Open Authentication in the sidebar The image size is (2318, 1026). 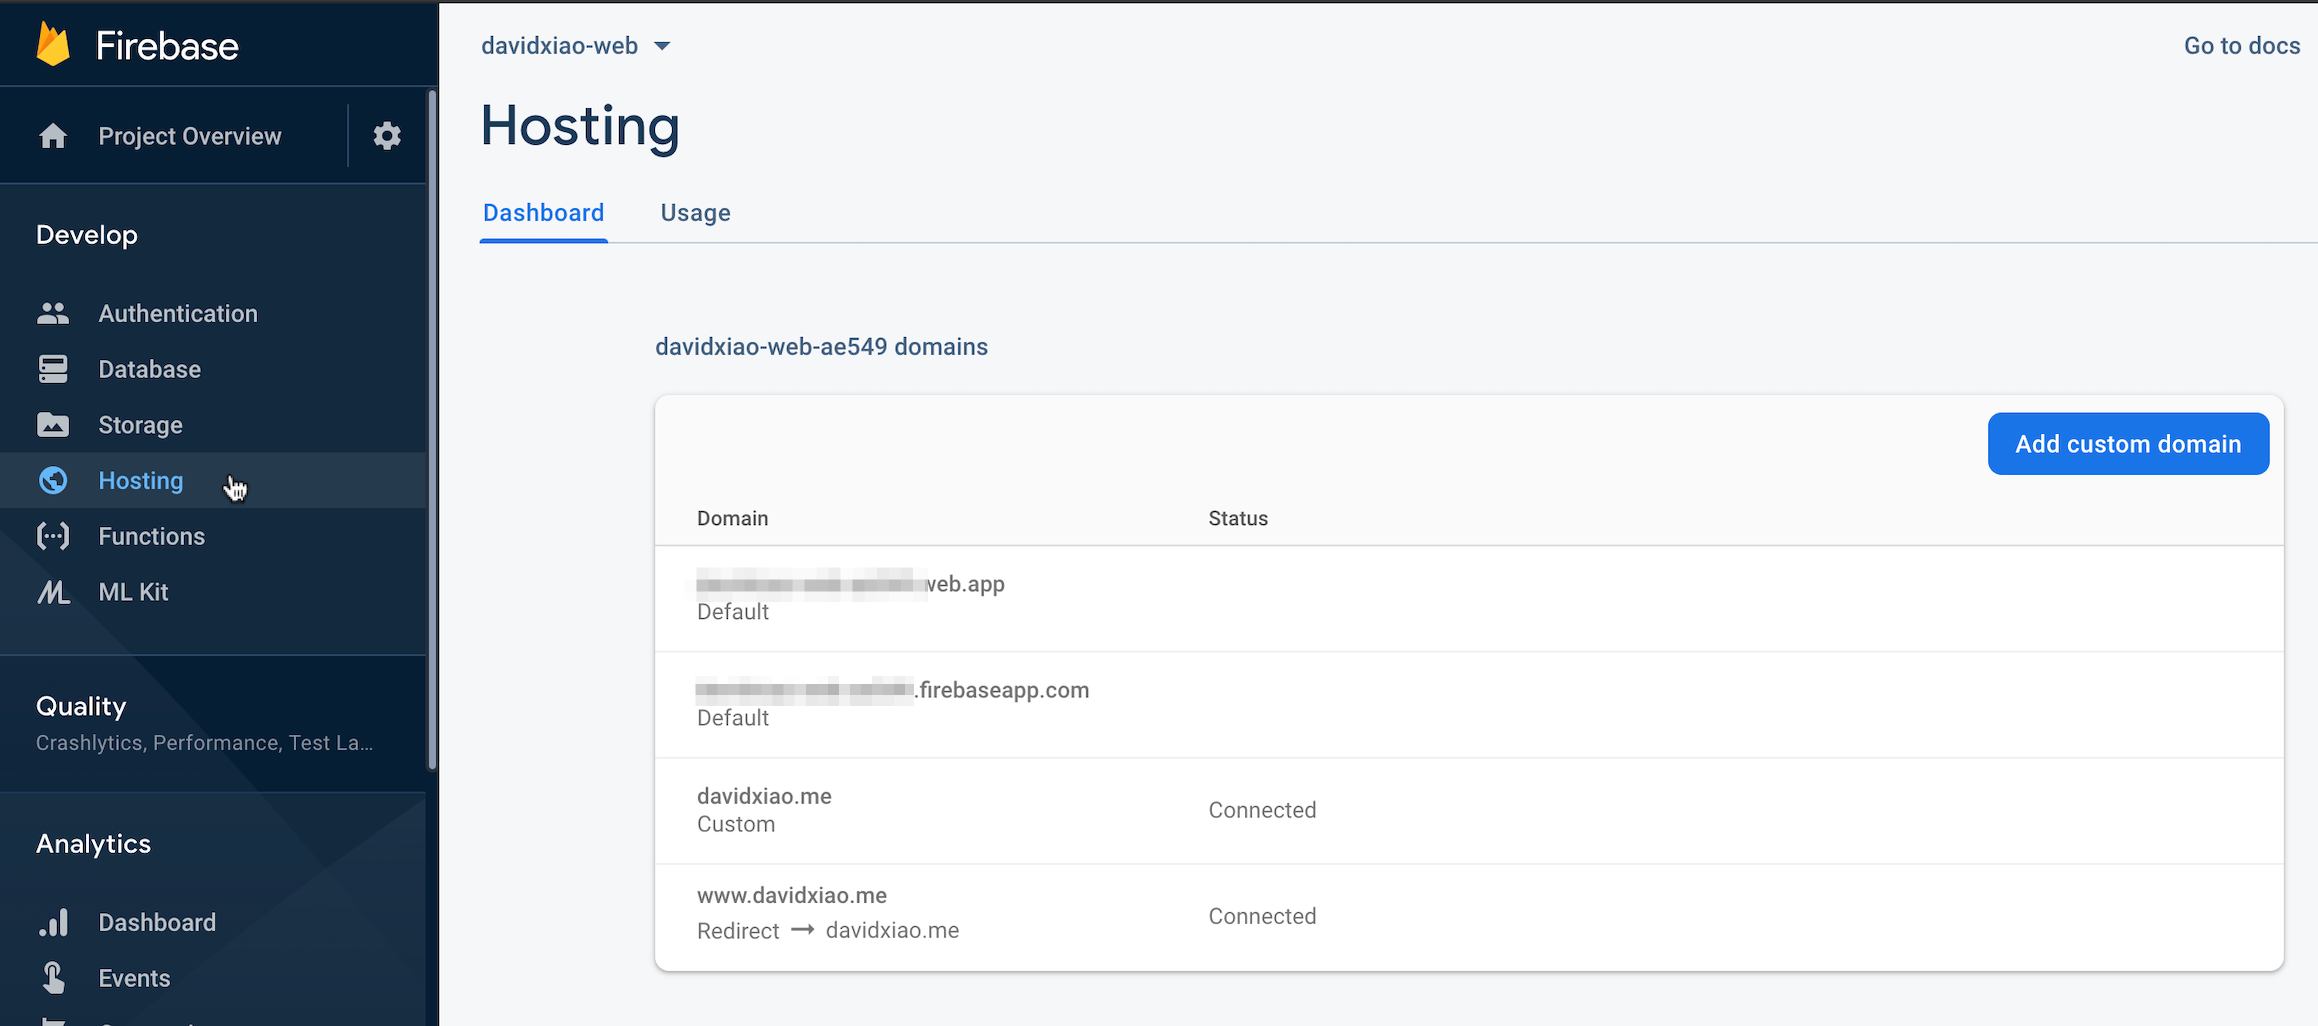(213, 313)
